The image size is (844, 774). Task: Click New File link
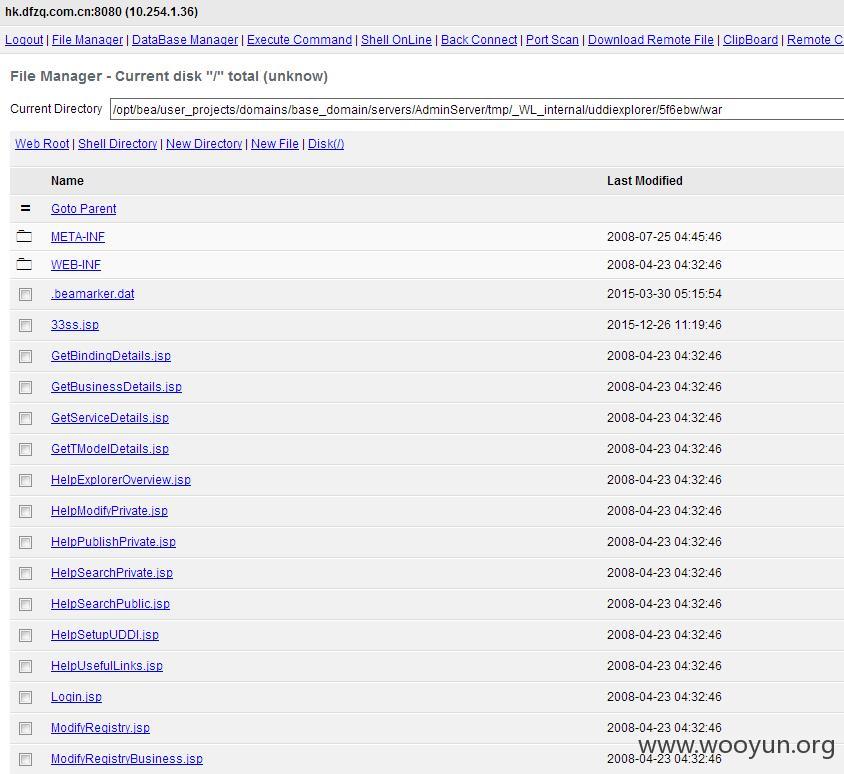(x=275, y=144)
